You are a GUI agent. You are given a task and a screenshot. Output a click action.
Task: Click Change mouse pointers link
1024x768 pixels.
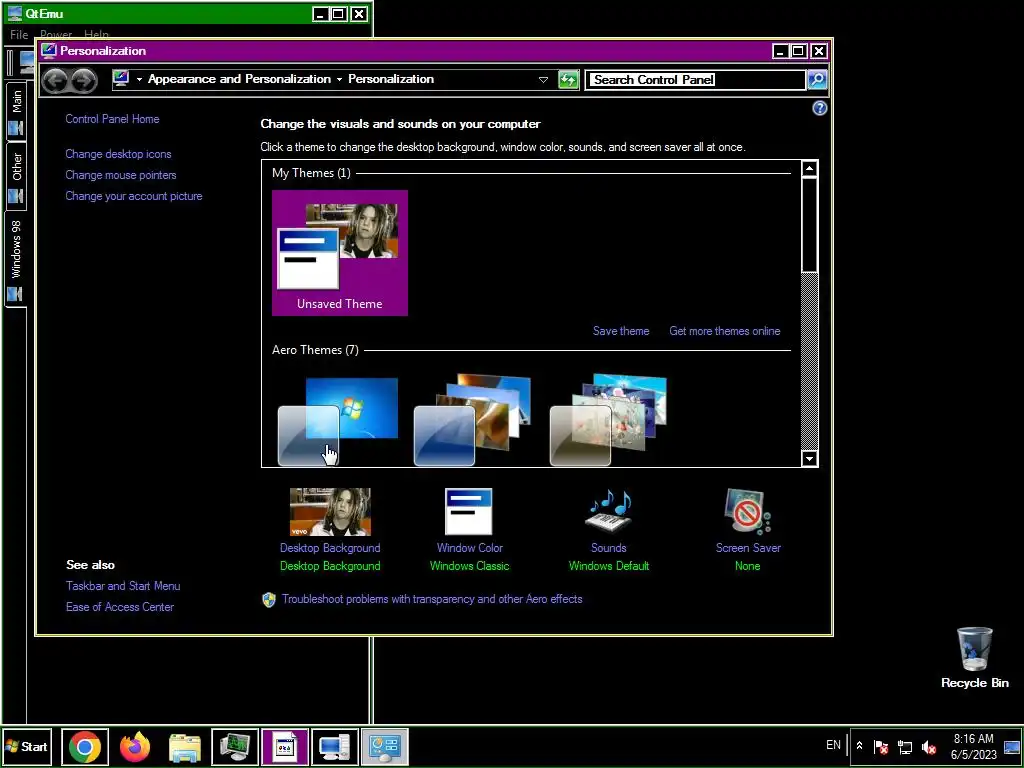[121, 175]
